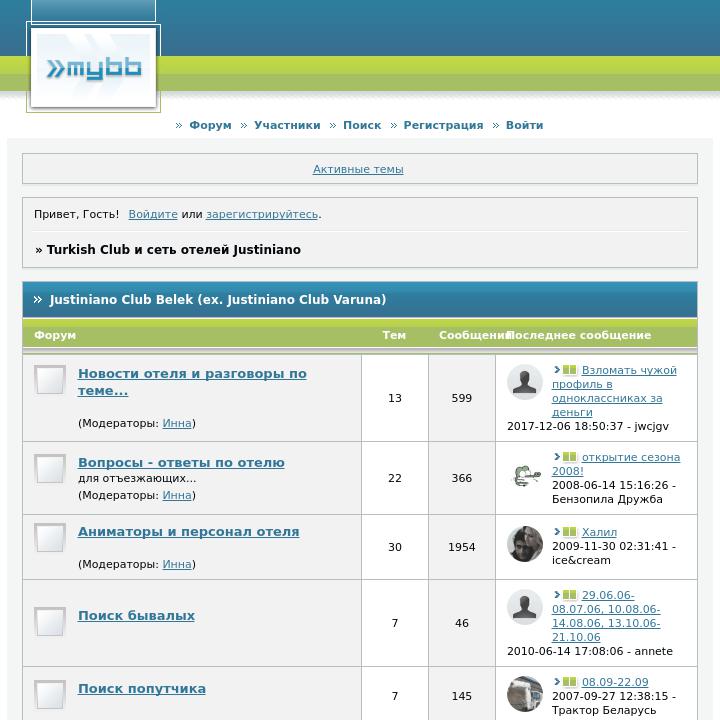Click status icon beside Вопросы - ответы forum
This screenshot has height=720, width=720.
coord(50,469)
